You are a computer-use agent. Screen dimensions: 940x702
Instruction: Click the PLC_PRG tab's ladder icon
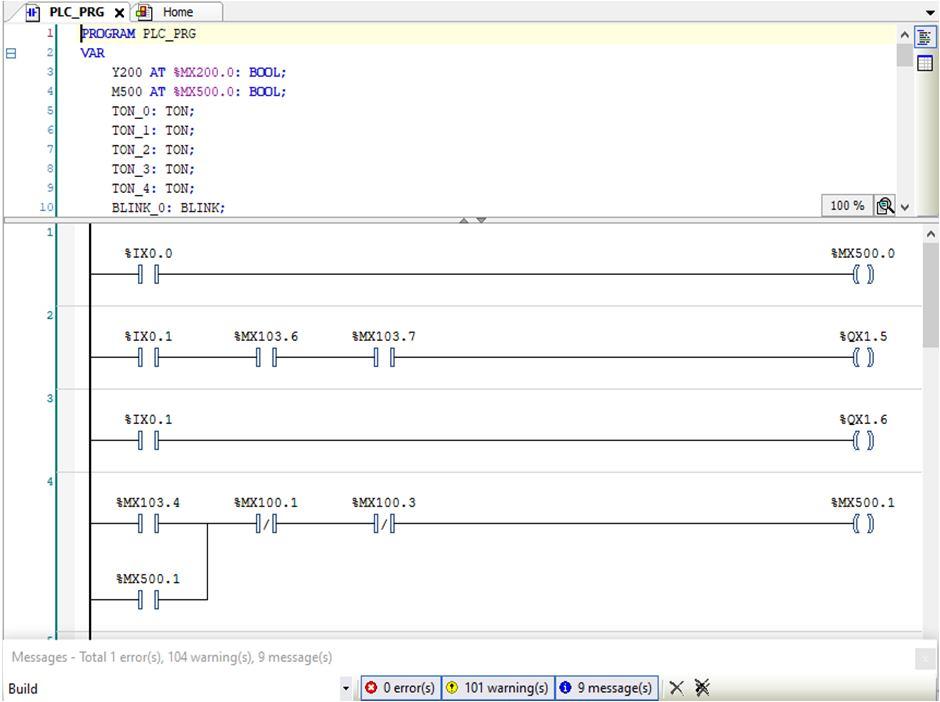tap(32, 13)
